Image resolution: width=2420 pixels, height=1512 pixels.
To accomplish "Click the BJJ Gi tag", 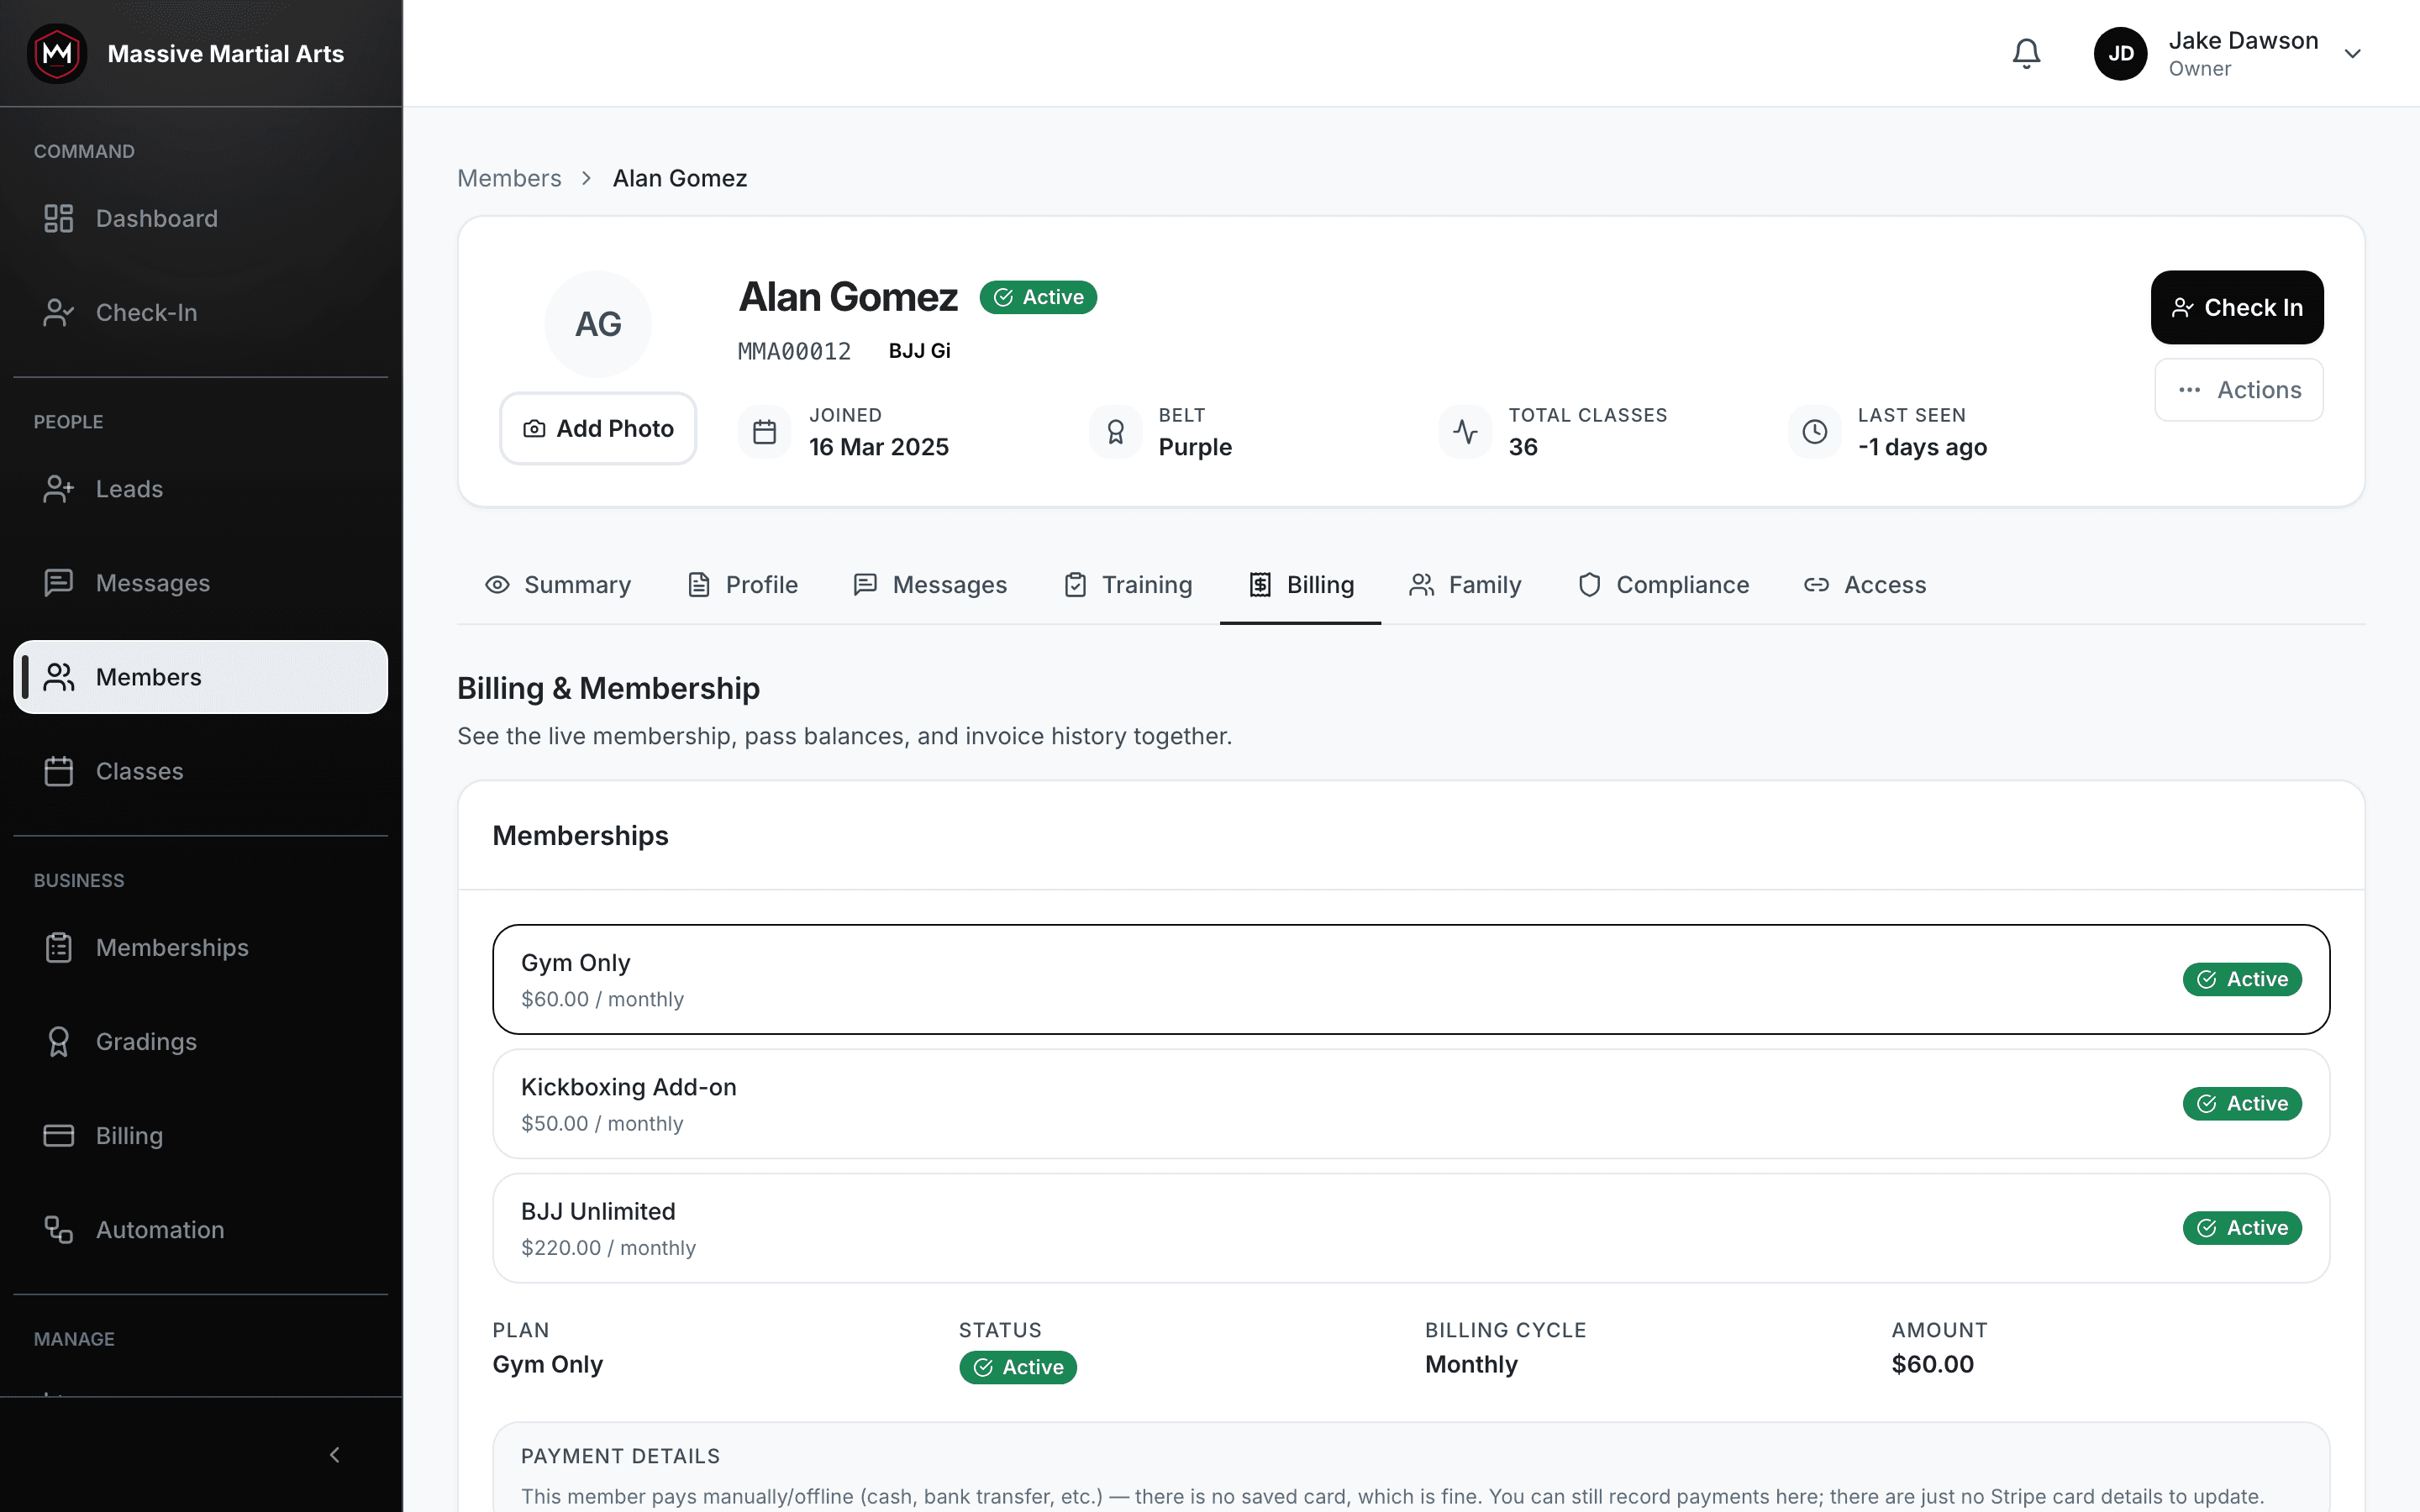I will point(919,351).
